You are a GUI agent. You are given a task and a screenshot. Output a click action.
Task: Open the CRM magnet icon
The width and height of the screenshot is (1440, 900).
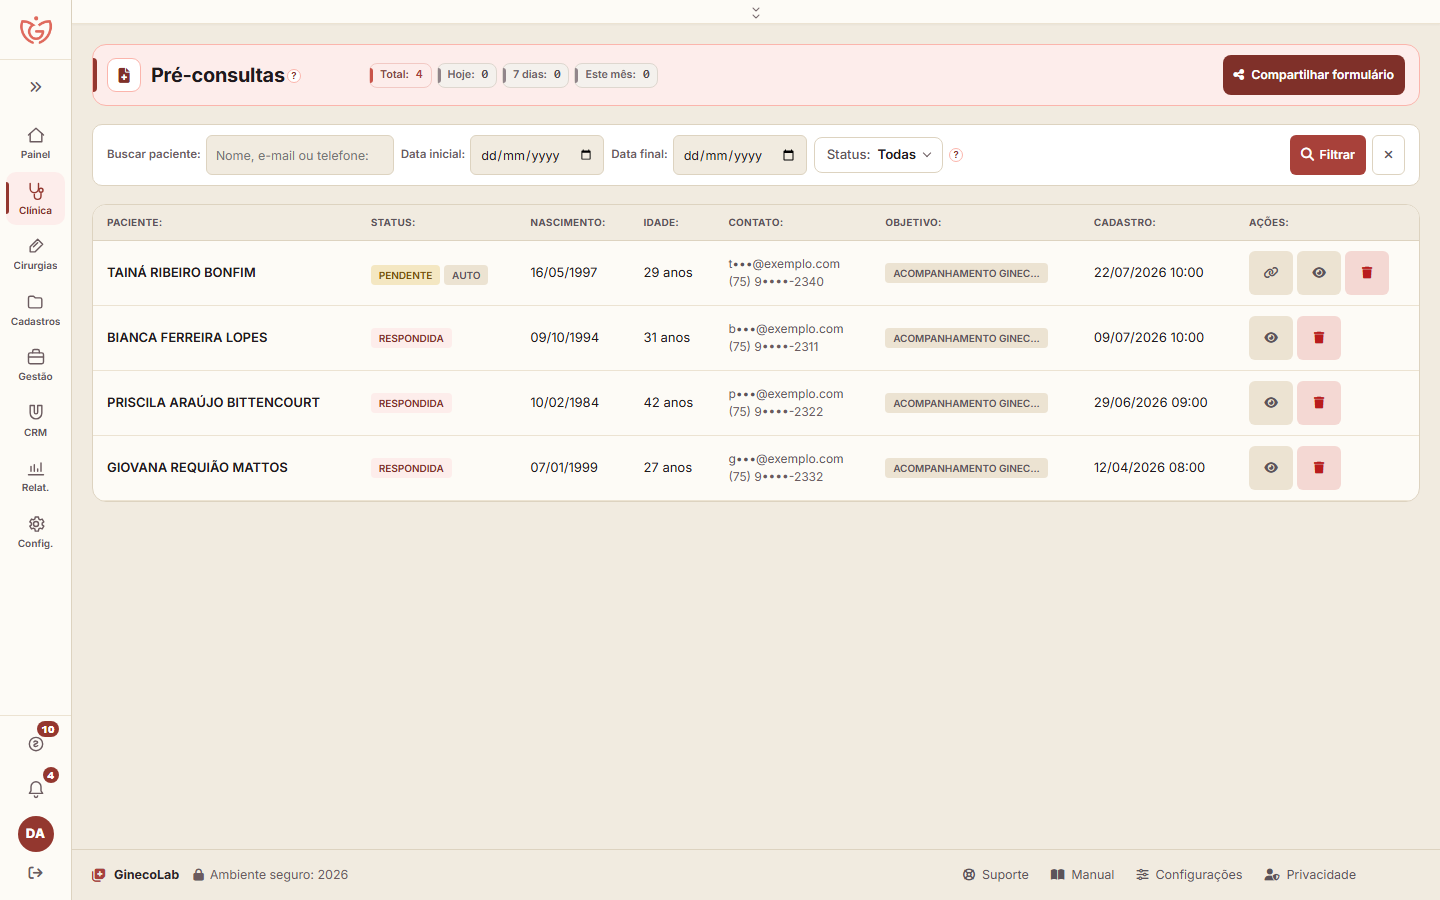coord(36,421)
